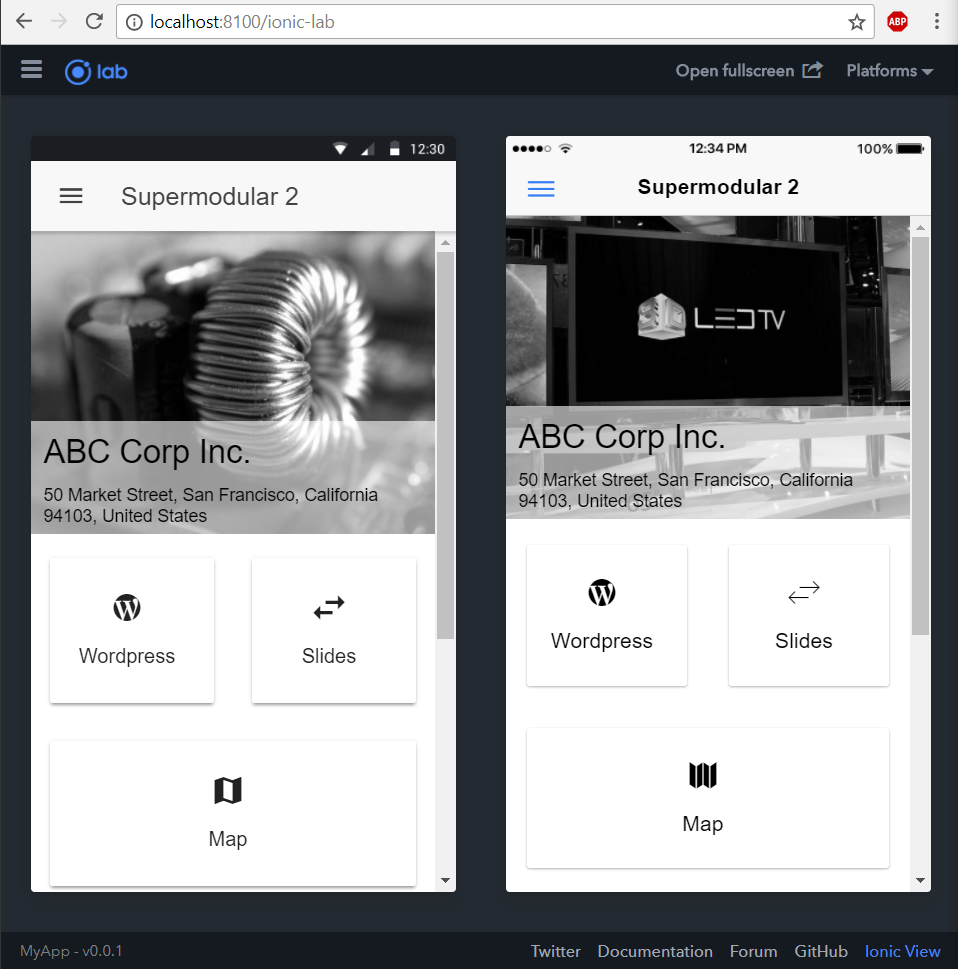Open the Slides card in Android preview
958x969 pixels.
334,630
